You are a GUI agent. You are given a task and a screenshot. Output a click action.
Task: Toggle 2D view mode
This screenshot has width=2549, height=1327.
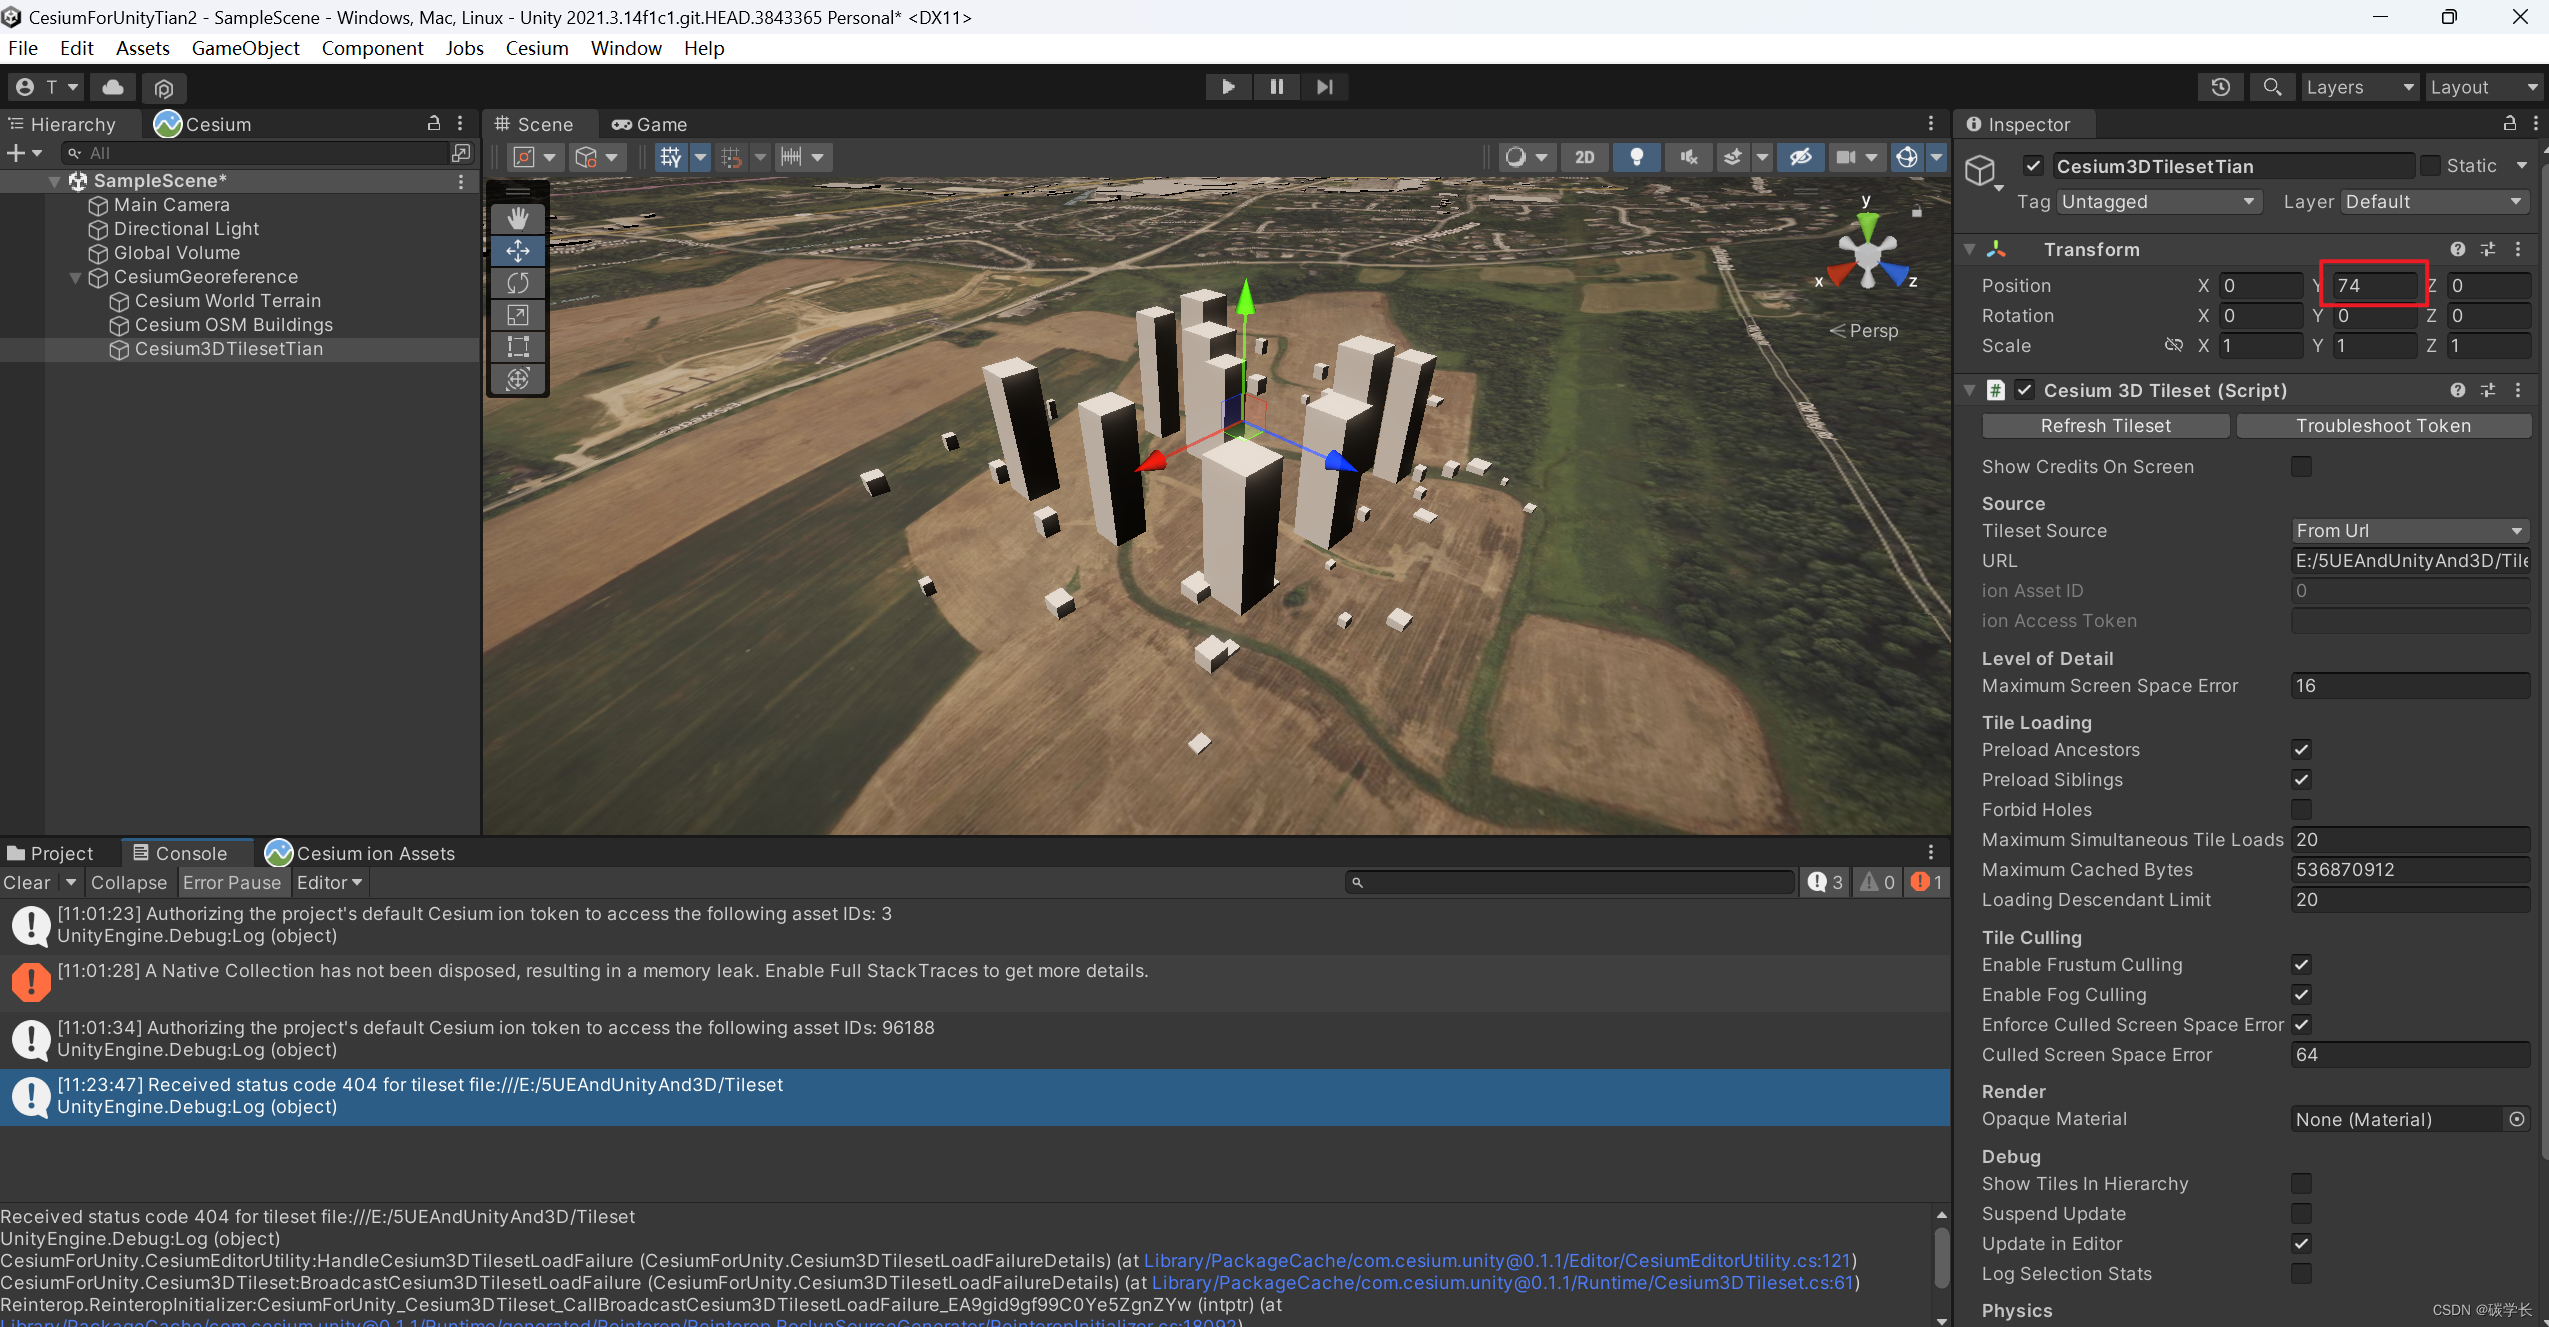pos(1585,157)
